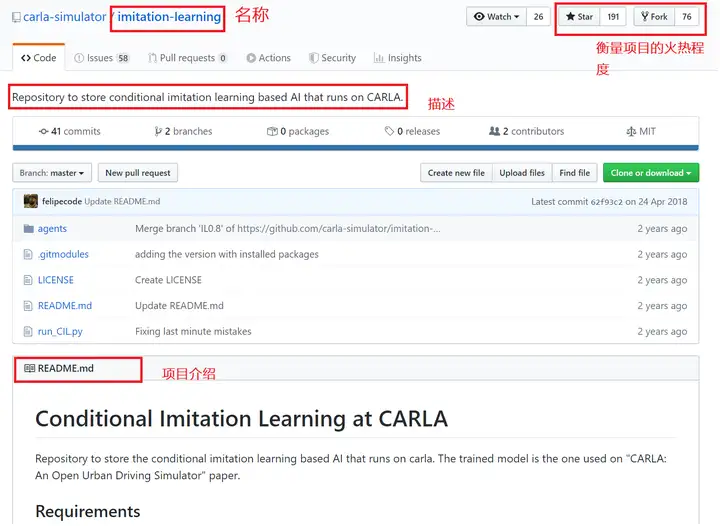The height and width of the screenshot is (526, 720).
Task: Click the repository book icon beside carla-simulator
Action: click(x=16, y=17)
